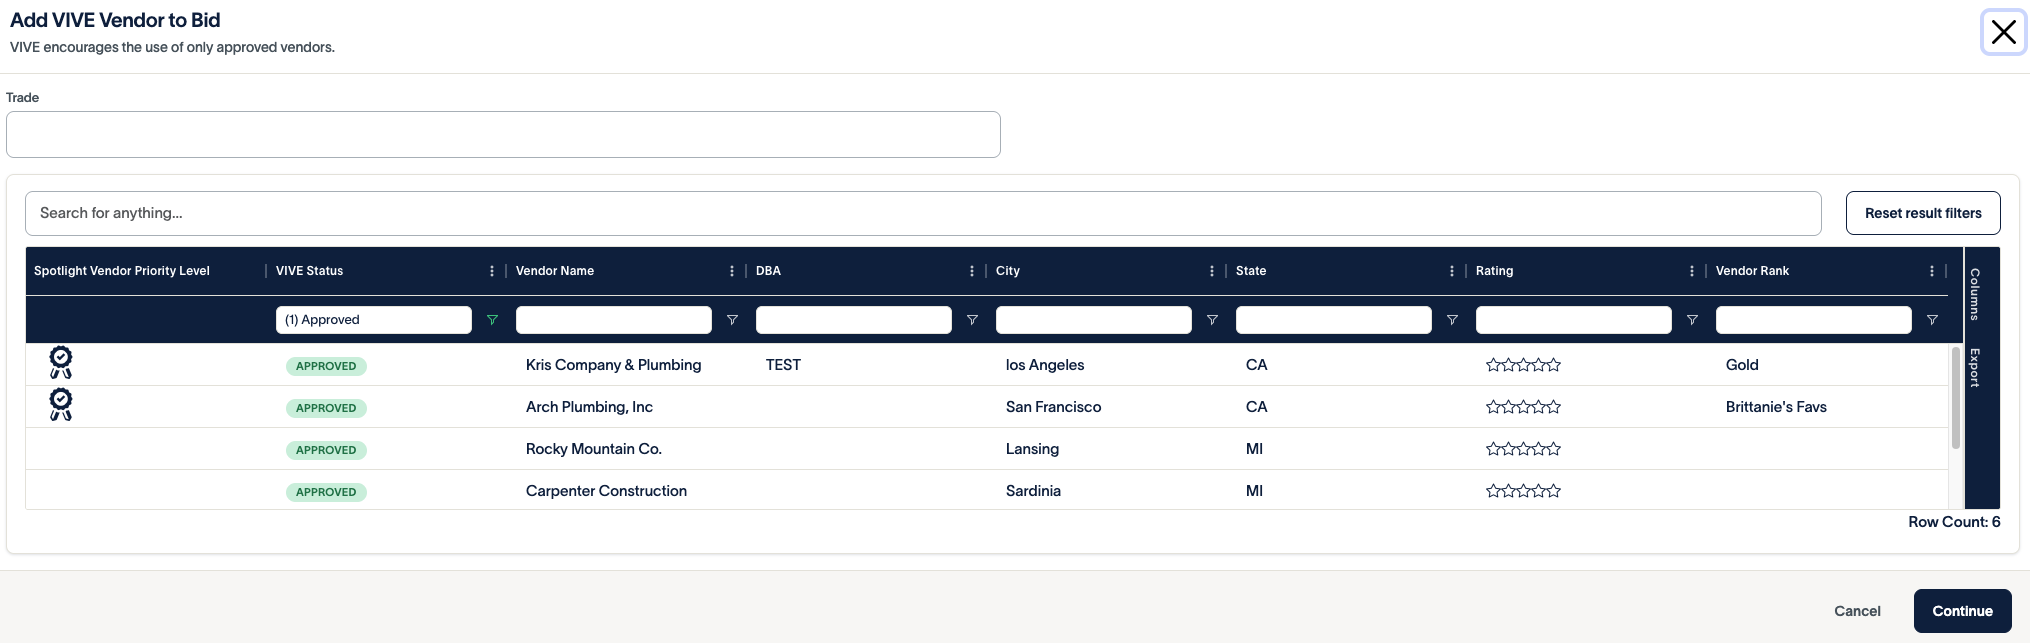The height and width of the screenshot is (643, 2030).
Task: Sort by City column header
Action: (x=1008, y=271)
